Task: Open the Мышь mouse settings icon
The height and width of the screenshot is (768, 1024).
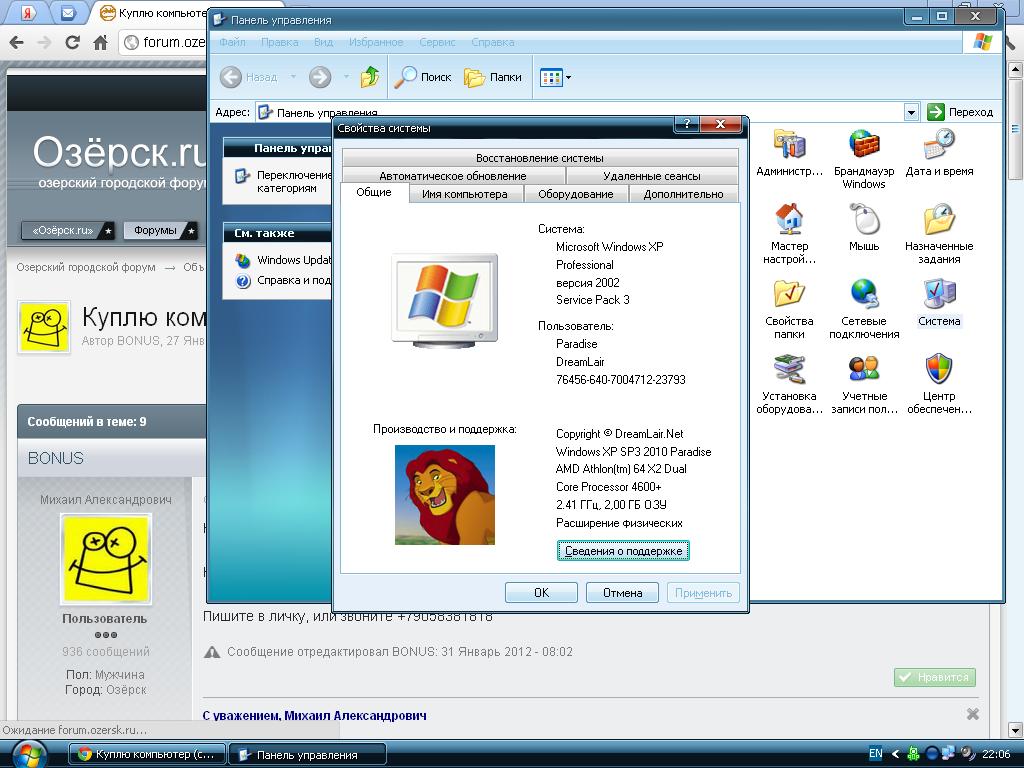Action: [863, 227]
